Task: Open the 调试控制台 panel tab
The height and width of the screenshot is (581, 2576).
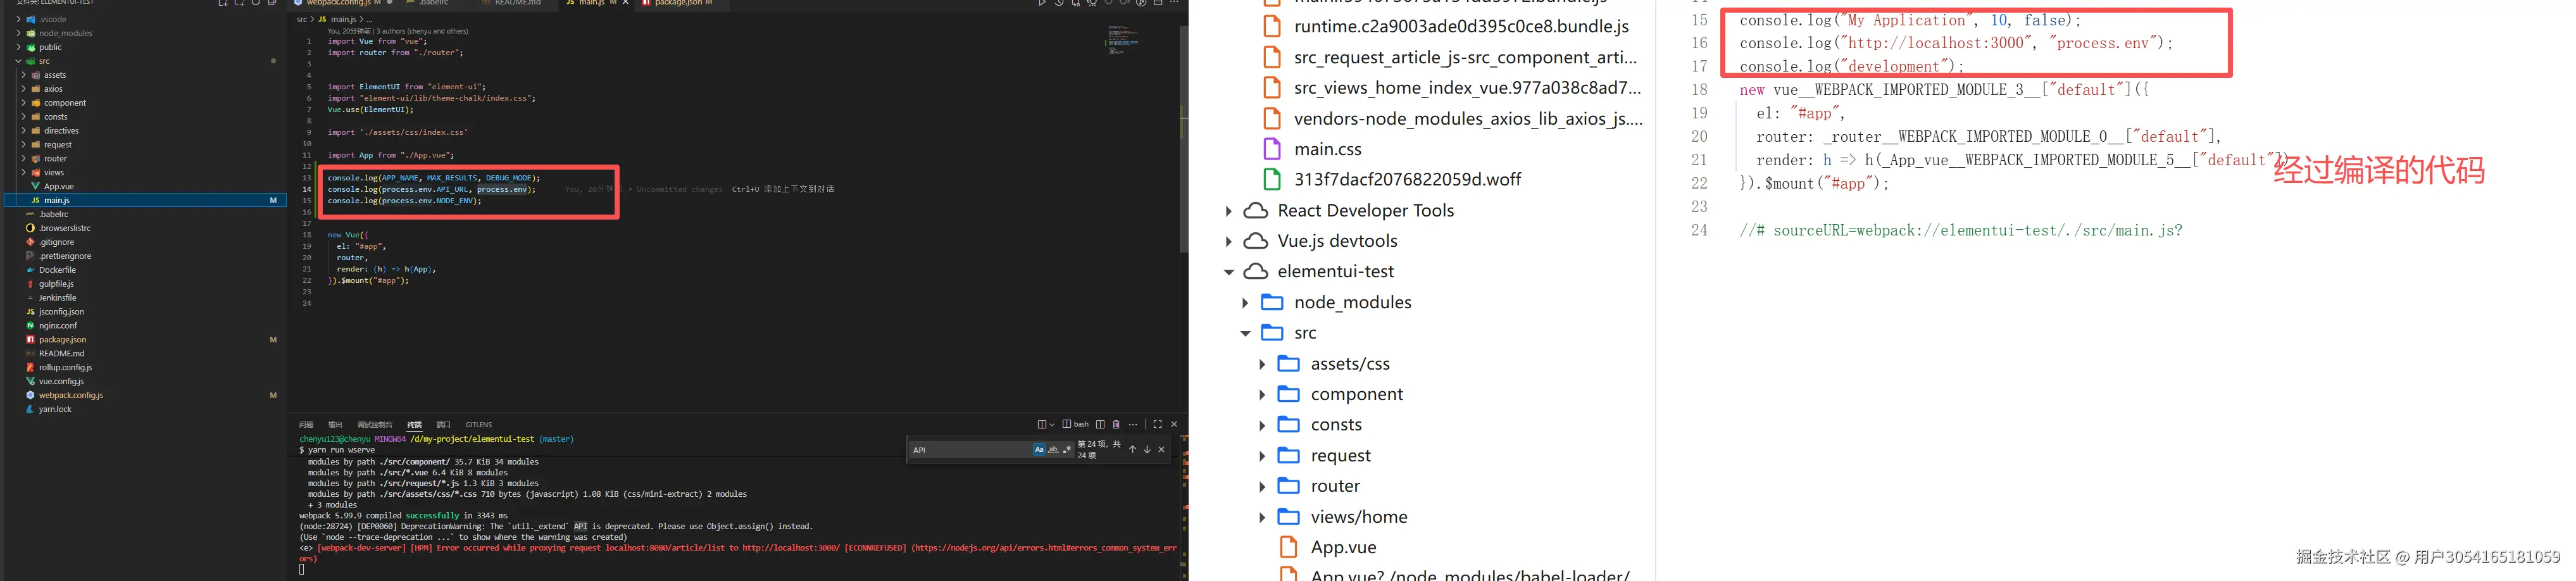Action: (x=374, y=425)
